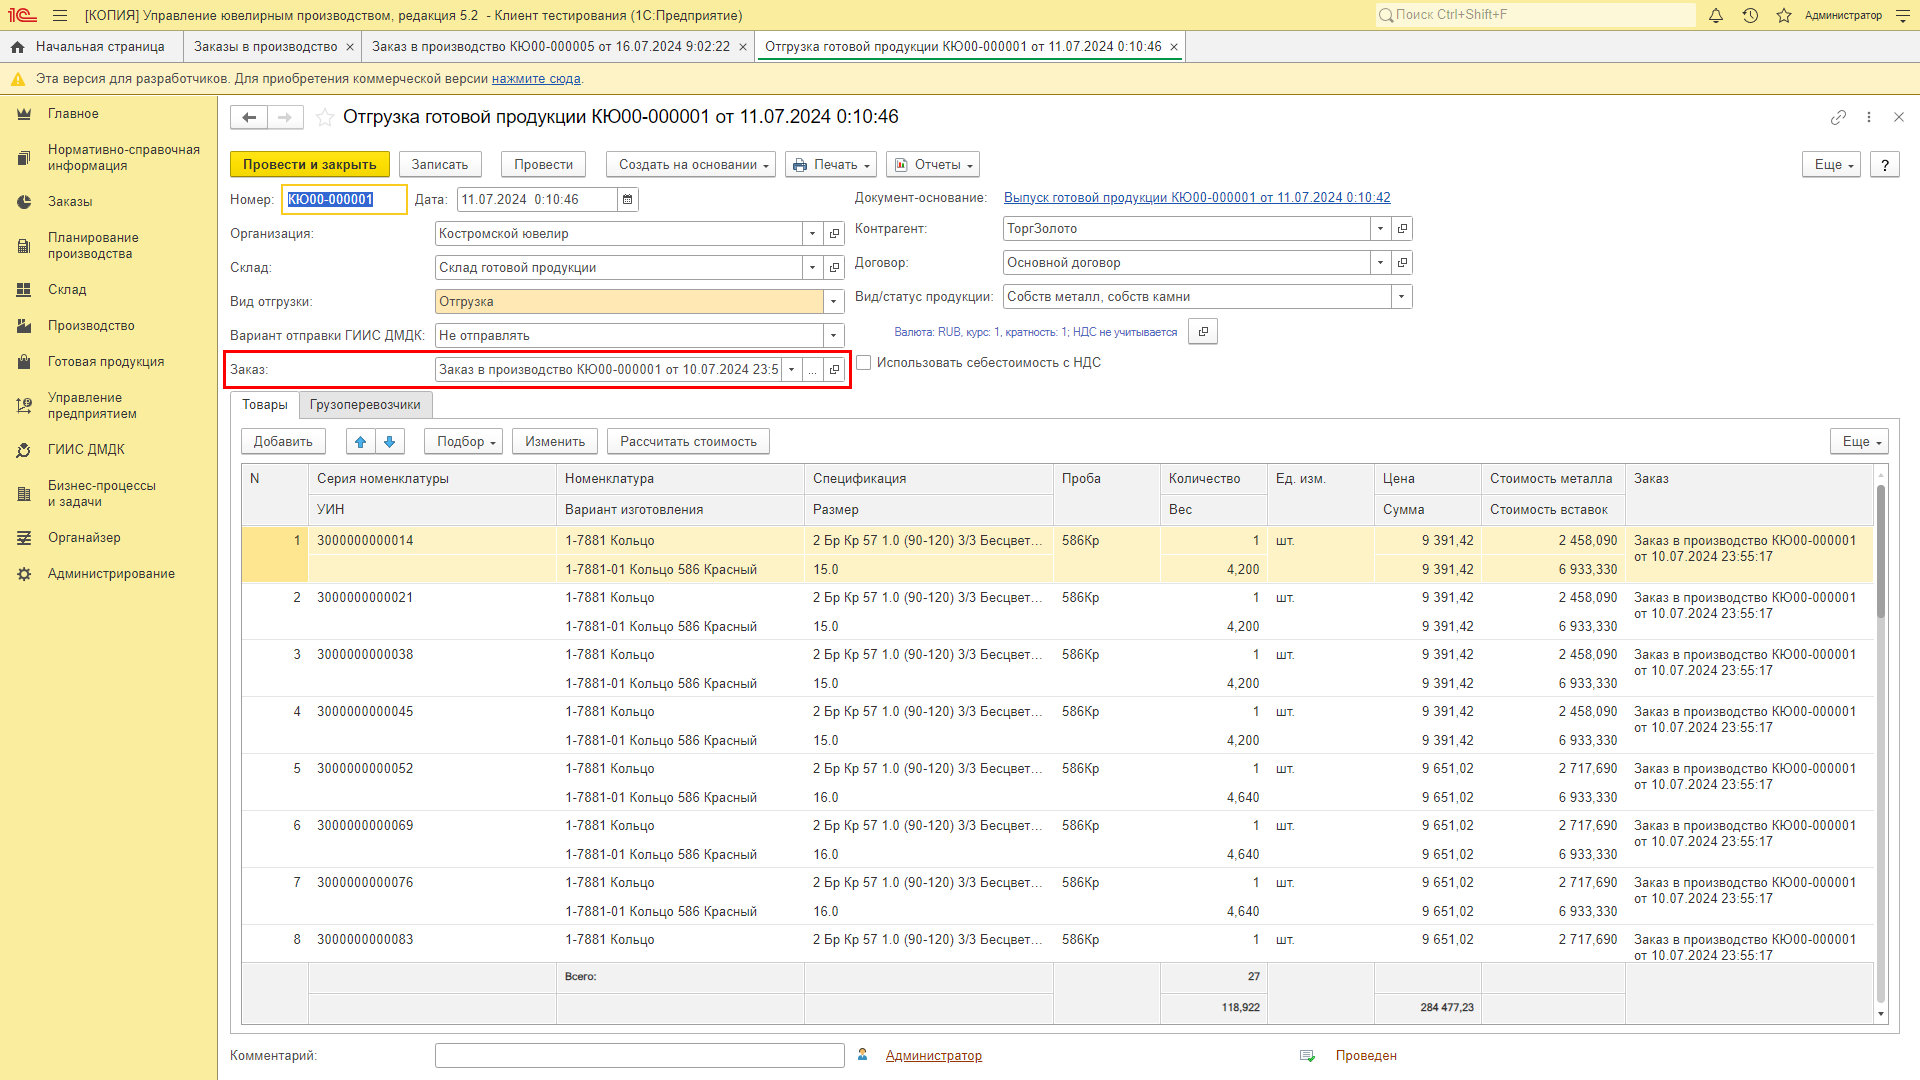The image size is (1920, 1080).
Task: Click the Заказ field ellipsis select button
Action: [813, 370]
